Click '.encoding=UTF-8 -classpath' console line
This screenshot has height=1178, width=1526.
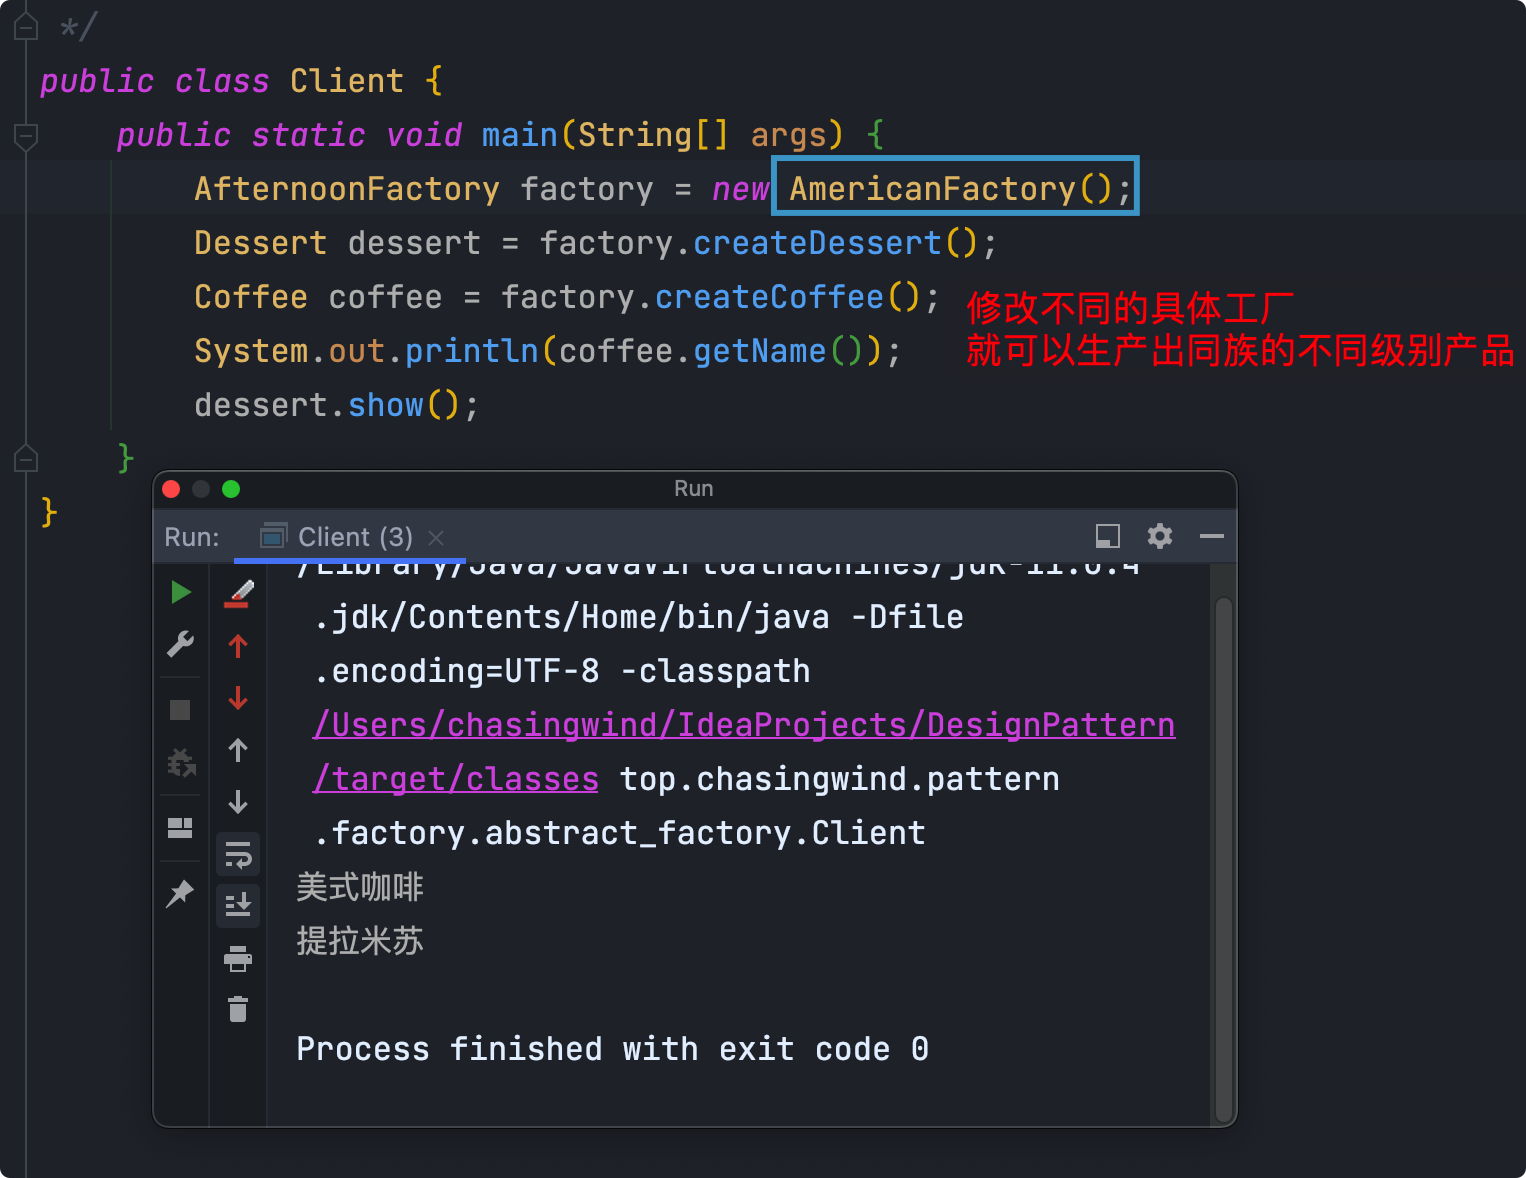[562, 671]
